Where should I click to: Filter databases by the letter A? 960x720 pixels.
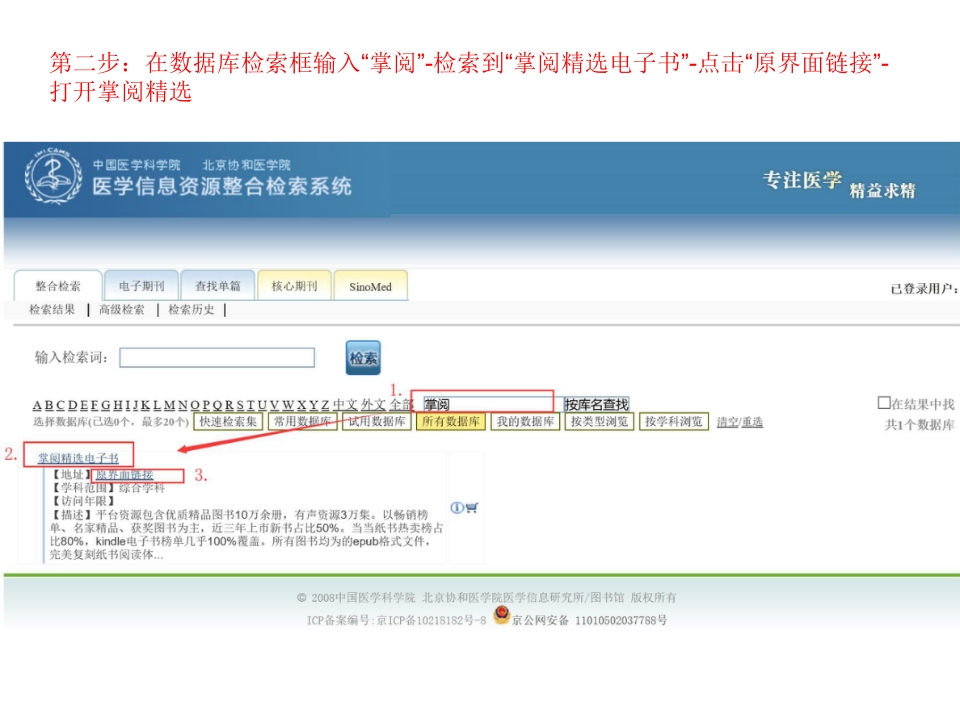click(37, 405)
